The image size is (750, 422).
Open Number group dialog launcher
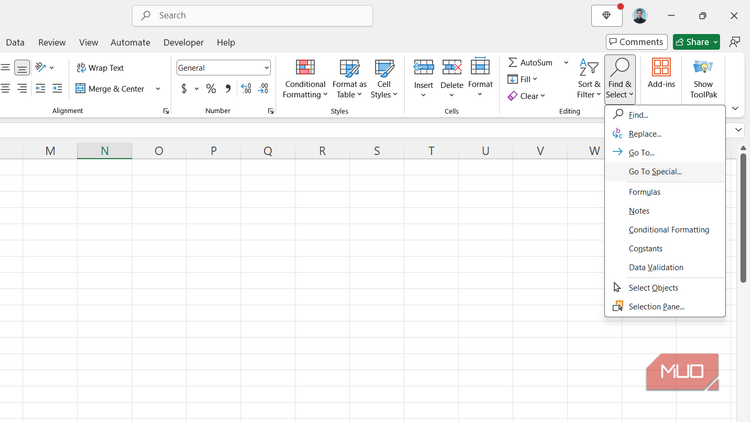[271, 111]
